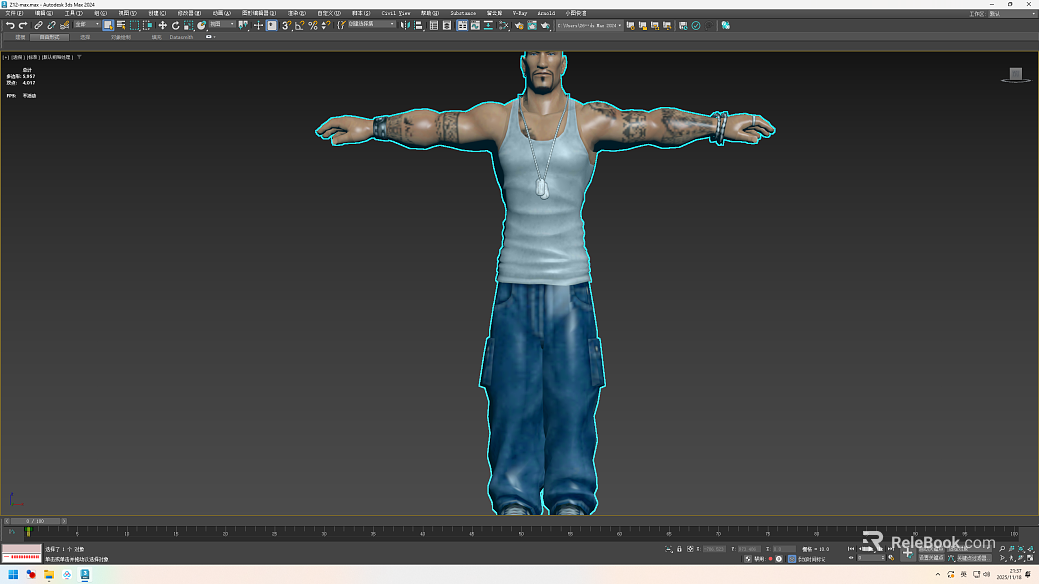Open the V-Ray menu
This screenshot has width=1039, height=584.
click(520, 13)
